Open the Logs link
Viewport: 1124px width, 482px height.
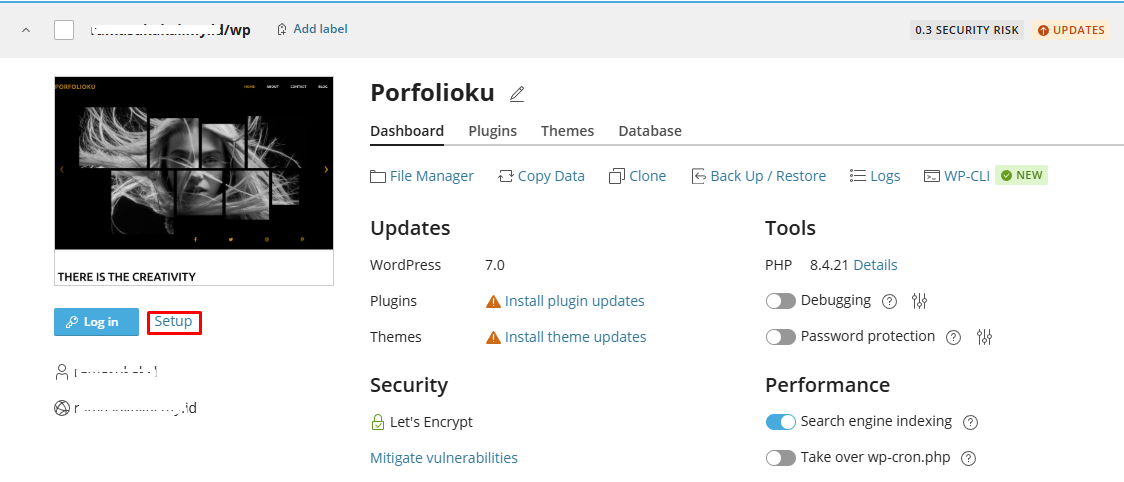point(885,176)
